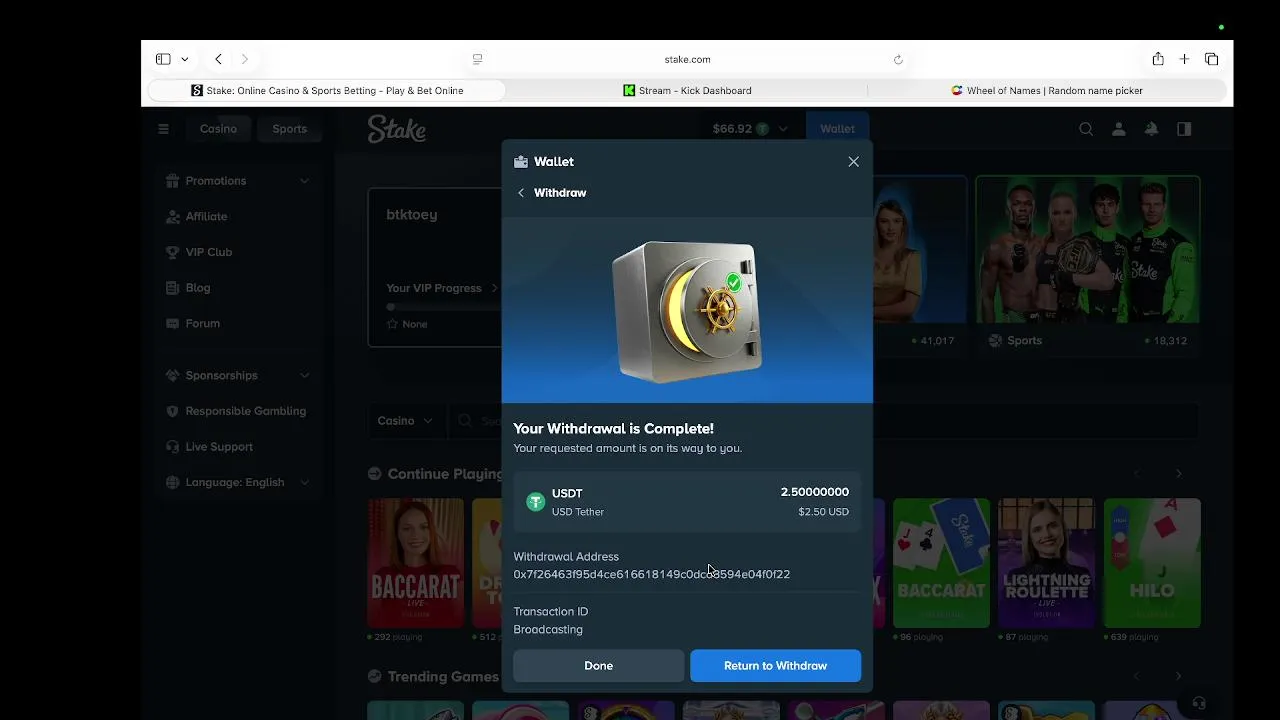Go back with Safari back arrow

218,59
